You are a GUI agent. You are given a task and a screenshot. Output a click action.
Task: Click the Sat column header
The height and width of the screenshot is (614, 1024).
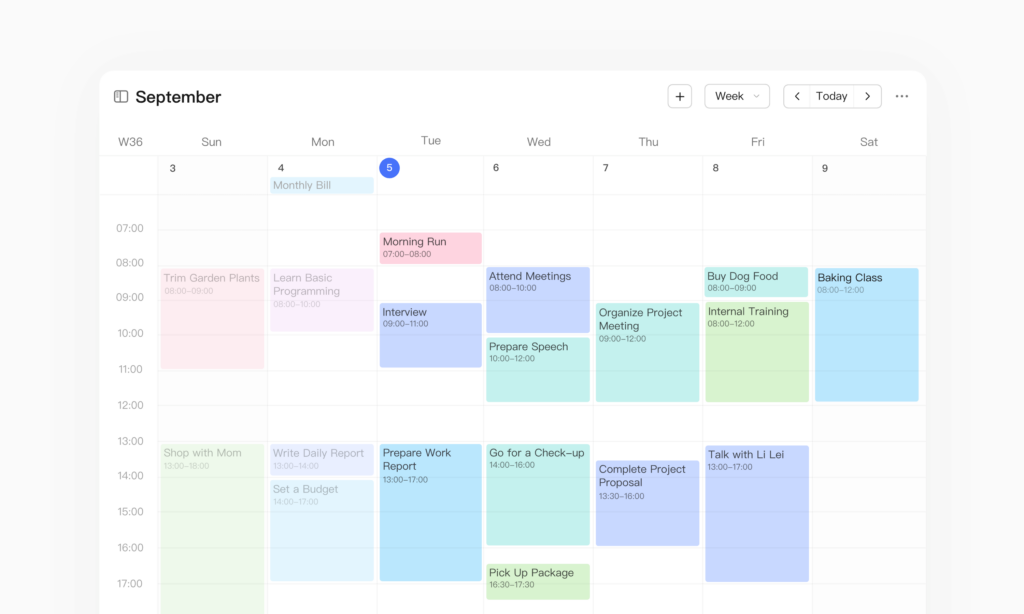click(869, 142)
